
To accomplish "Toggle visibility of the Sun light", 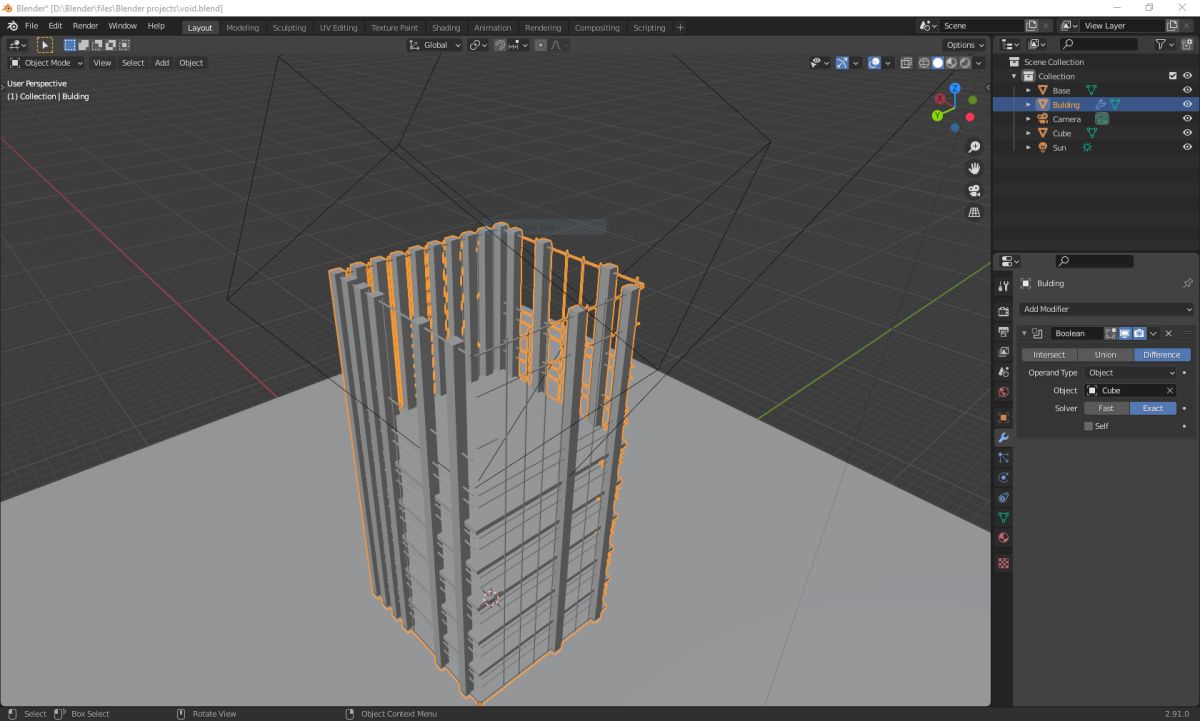I will tap(1187, 147).
